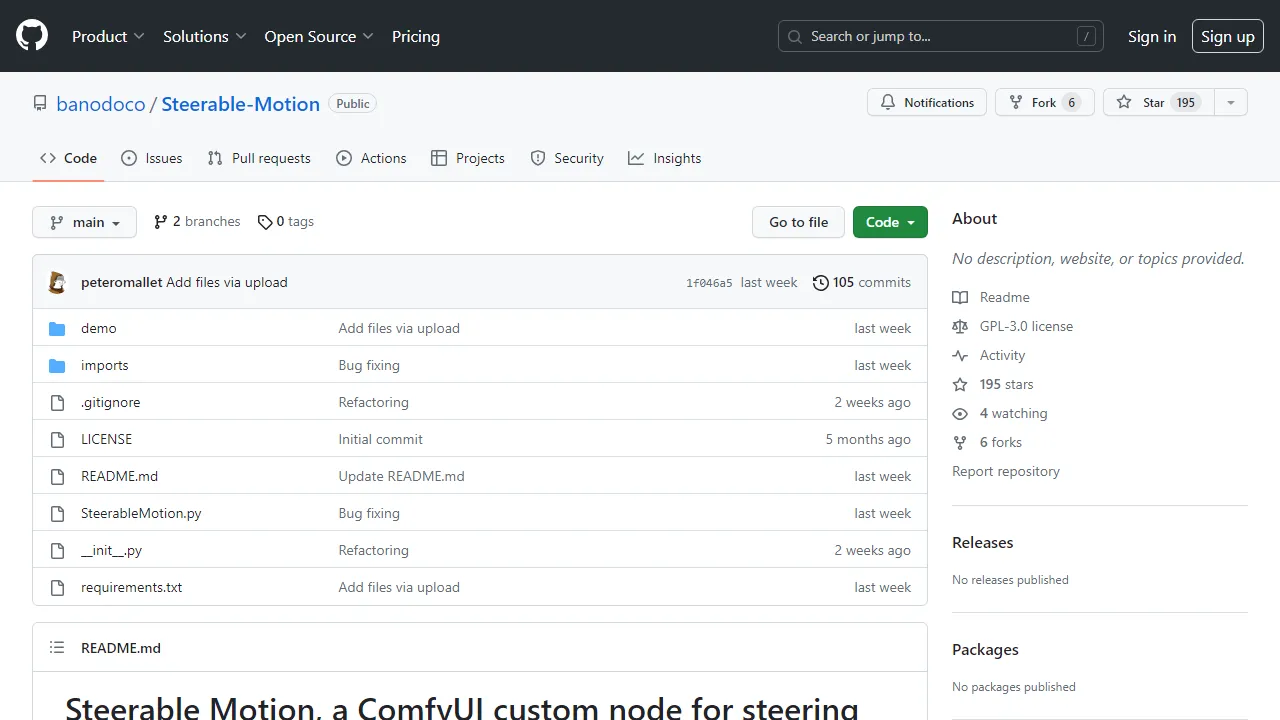
Task: Click the Go to file button
Action: tap(798, 222)
